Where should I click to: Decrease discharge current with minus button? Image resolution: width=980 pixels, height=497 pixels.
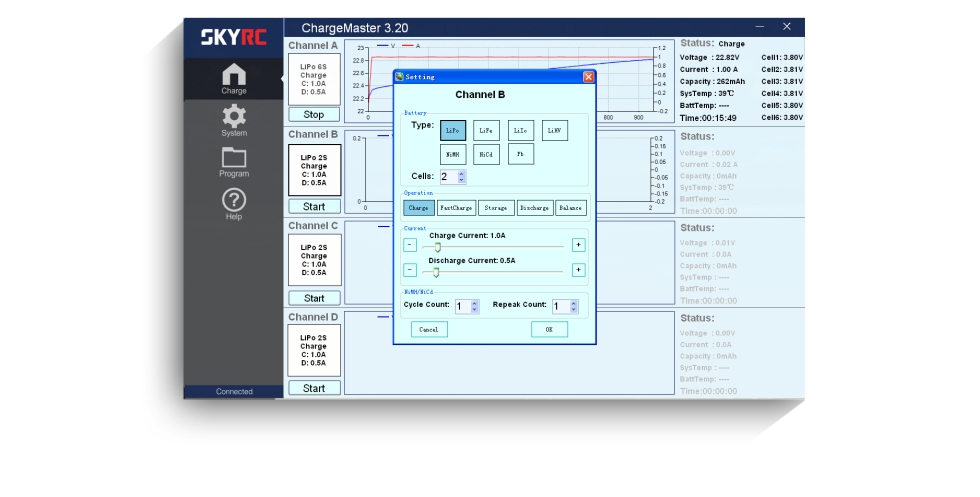click(409, 270)
